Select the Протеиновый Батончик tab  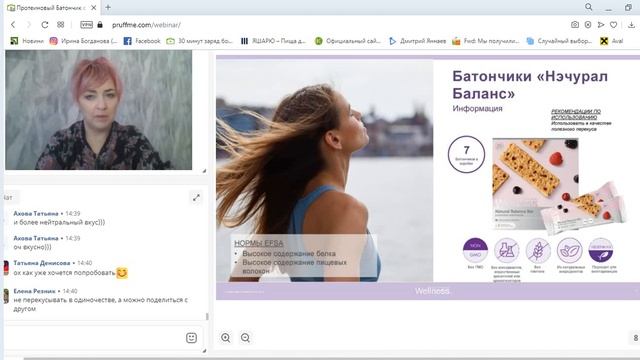tap(52, 7)
